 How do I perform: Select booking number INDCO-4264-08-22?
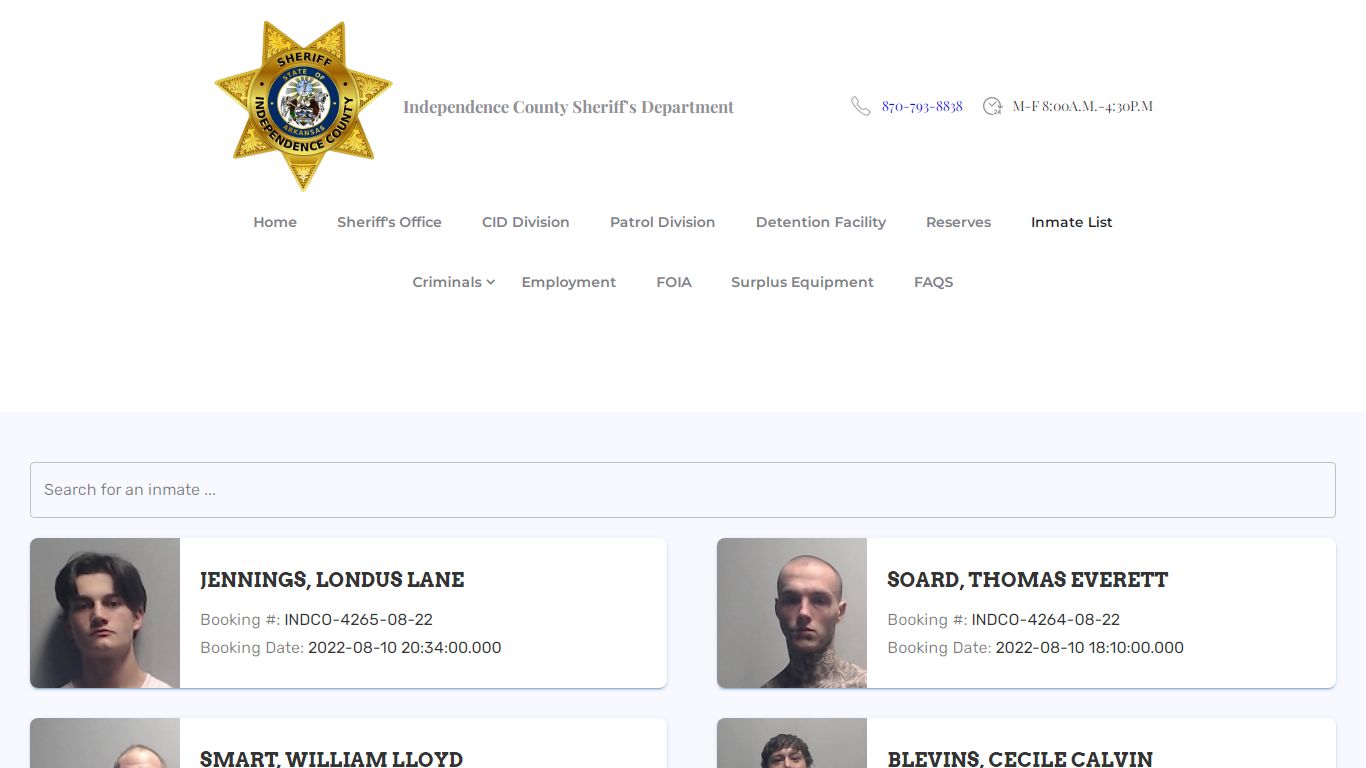point(1045,620)
